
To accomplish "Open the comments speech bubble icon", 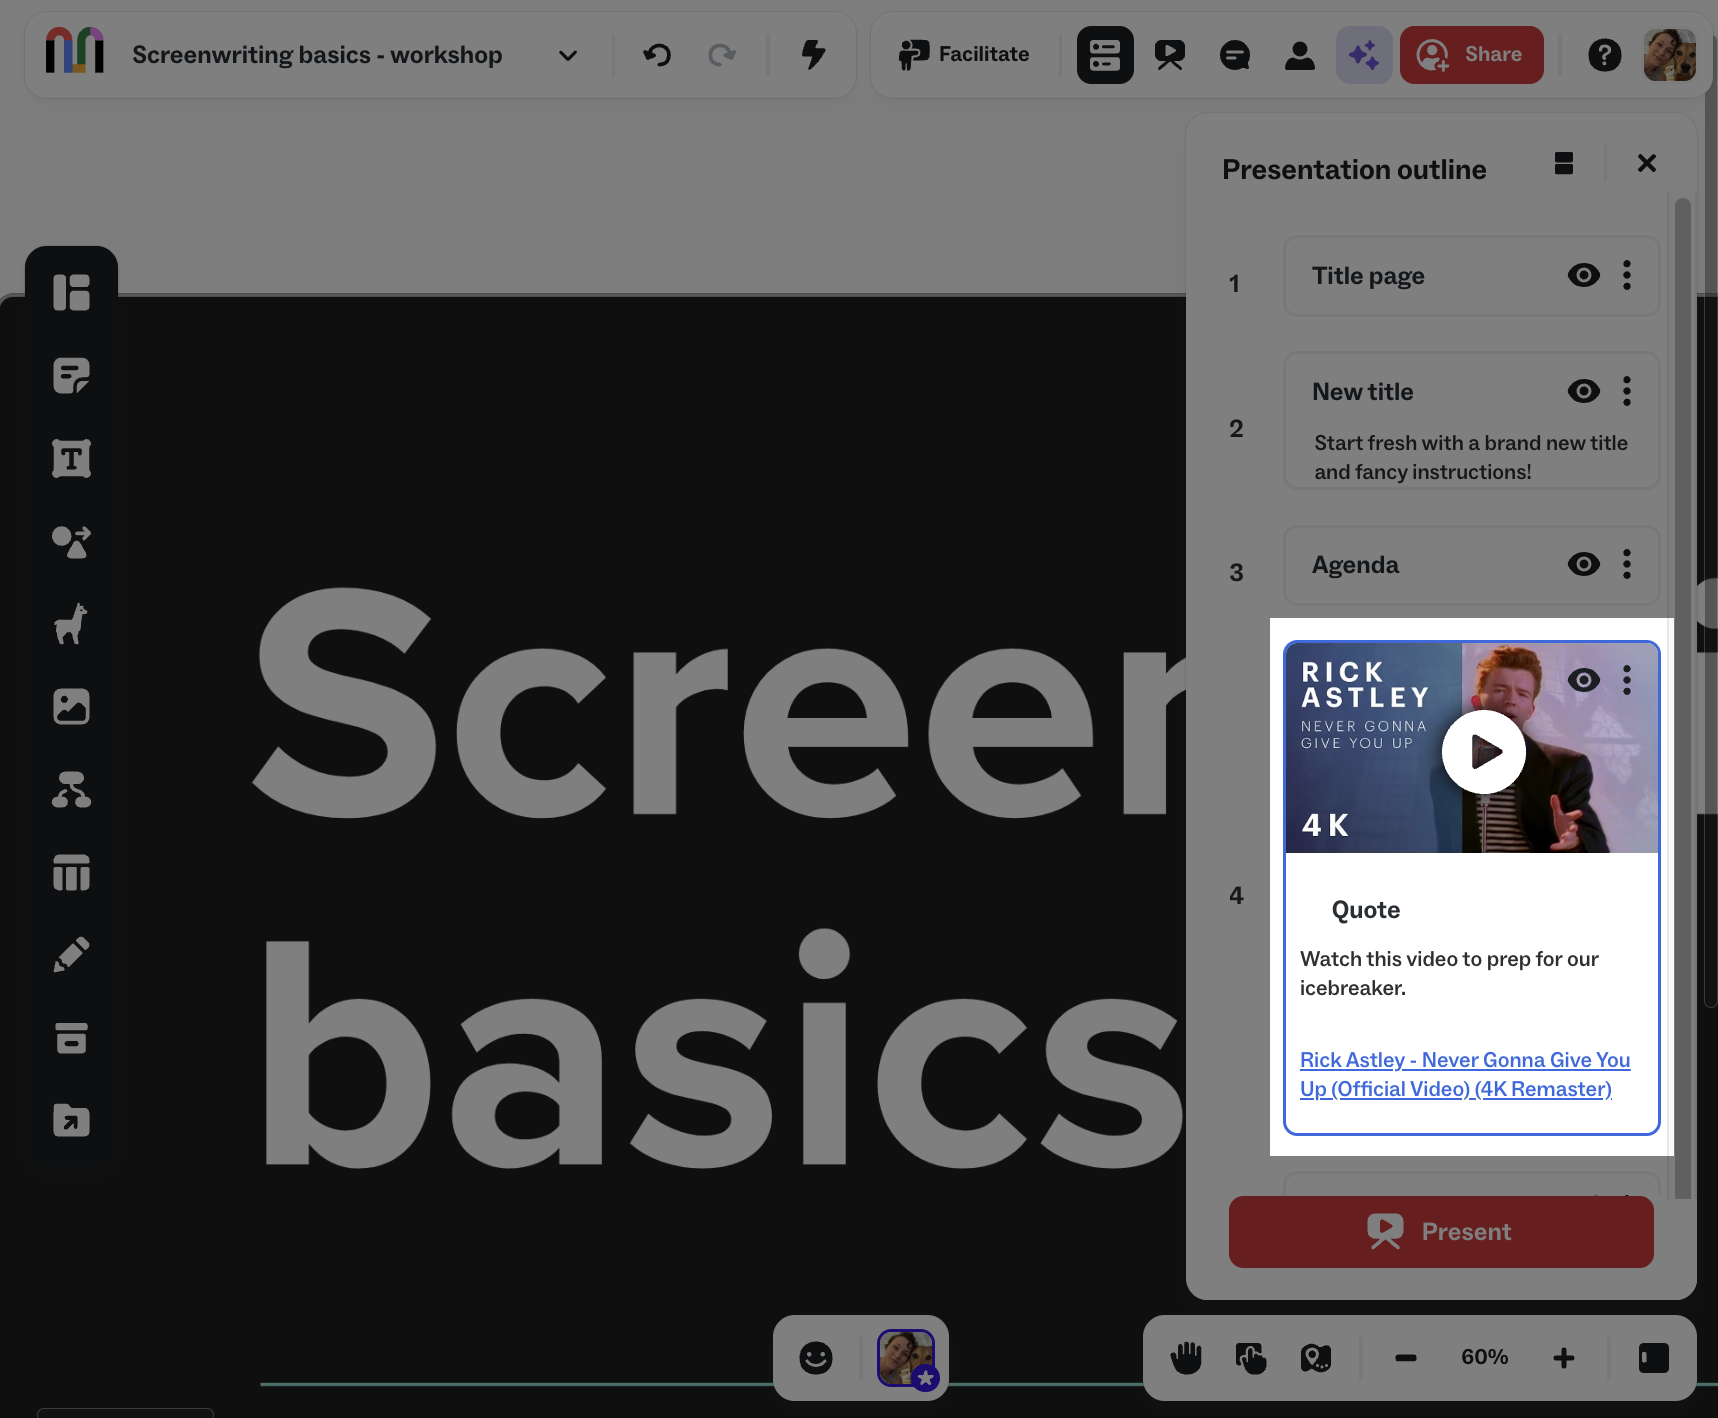I will point(1235,55).
